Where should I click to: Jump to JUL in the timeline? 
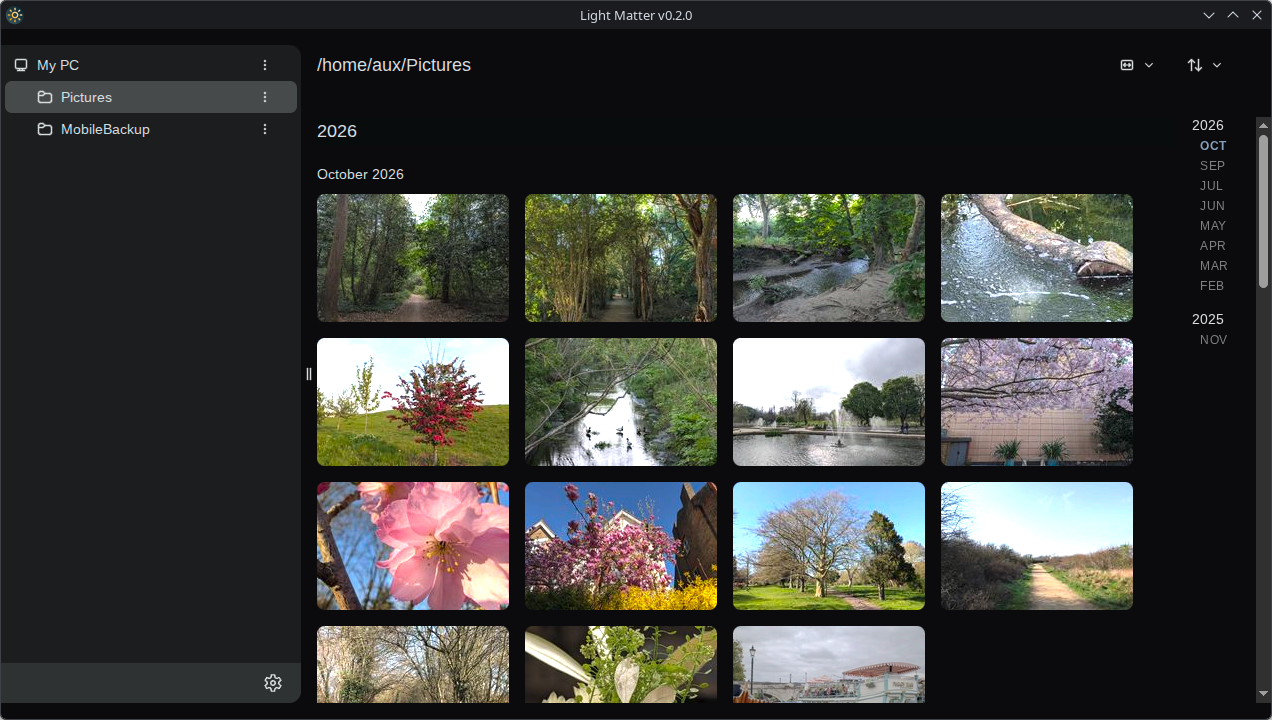1212,186
